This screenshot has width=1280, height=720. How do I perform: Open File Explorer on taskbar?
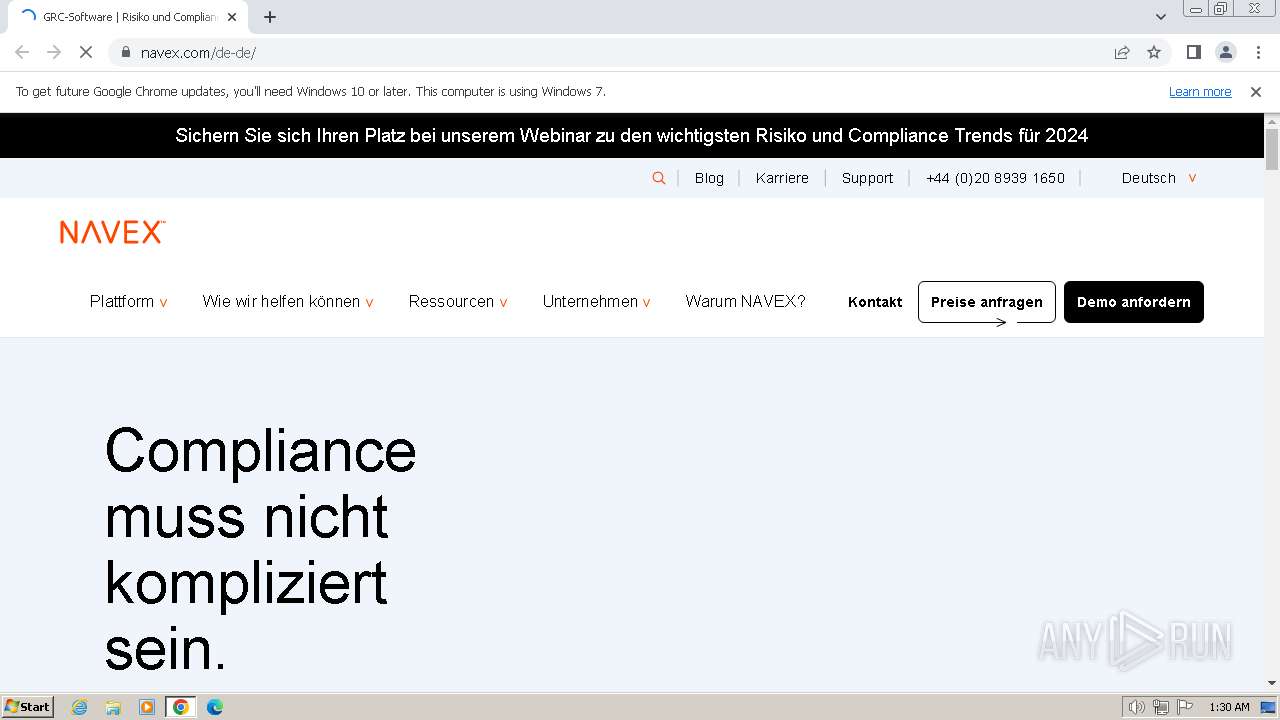click(113, 707)
